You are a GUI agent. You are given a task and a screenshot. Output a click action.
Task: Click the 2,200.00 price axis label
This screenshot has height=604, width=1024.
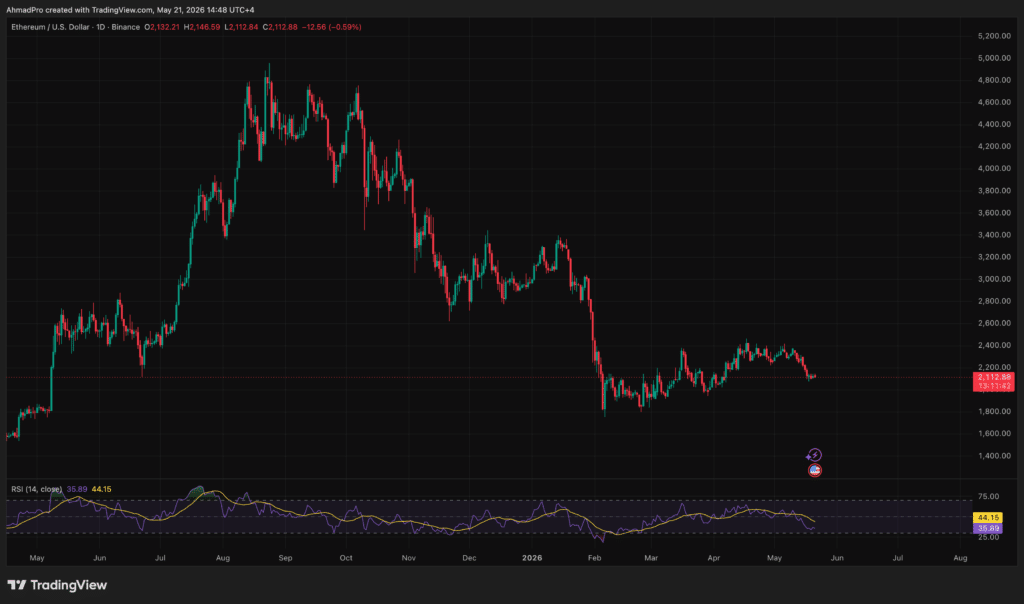click(x=994, y=368)
